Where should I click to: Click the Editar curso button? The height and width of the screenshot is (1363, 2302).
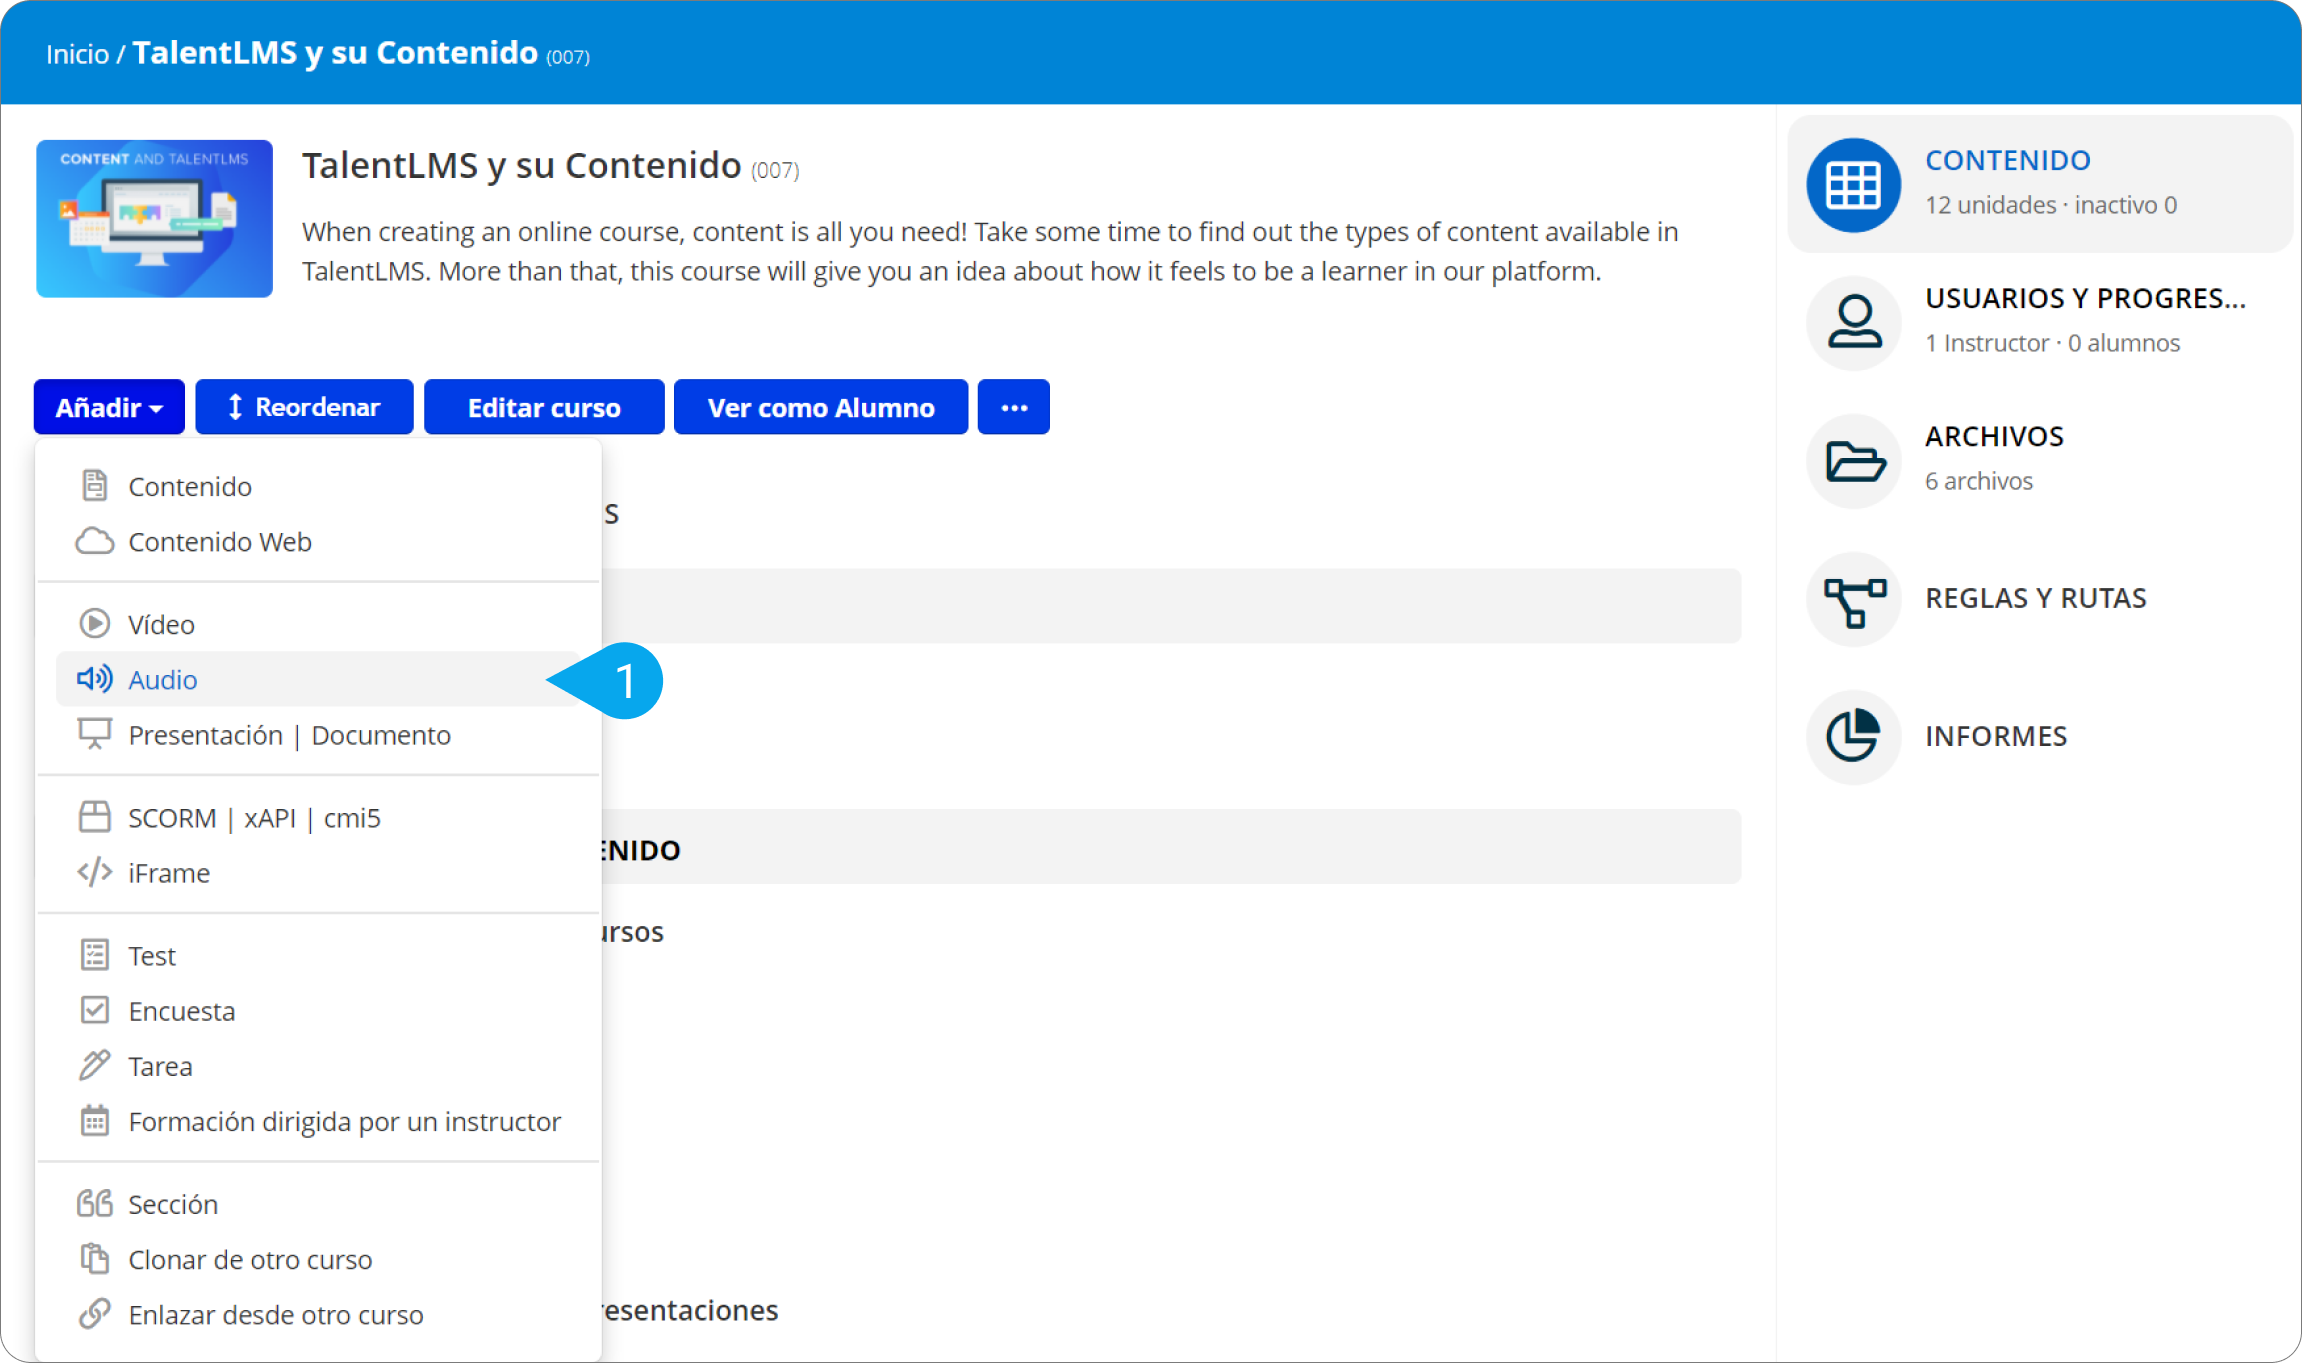point(544,407)
